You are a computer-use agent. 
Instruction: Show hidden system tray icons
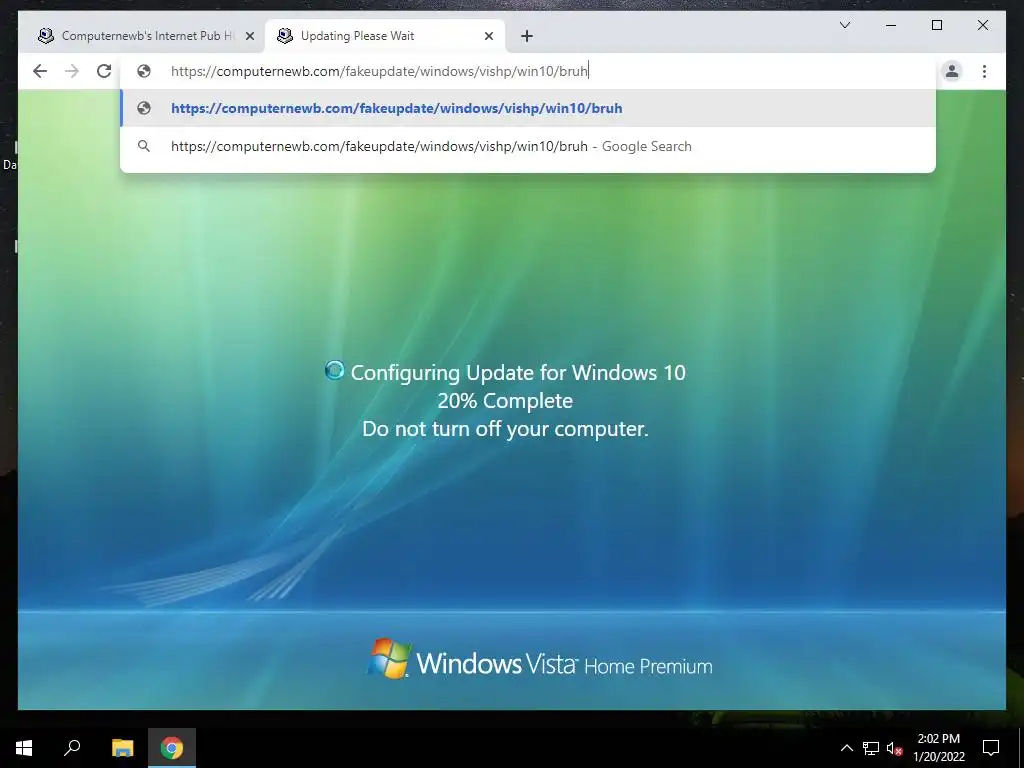tap(846, 748)
